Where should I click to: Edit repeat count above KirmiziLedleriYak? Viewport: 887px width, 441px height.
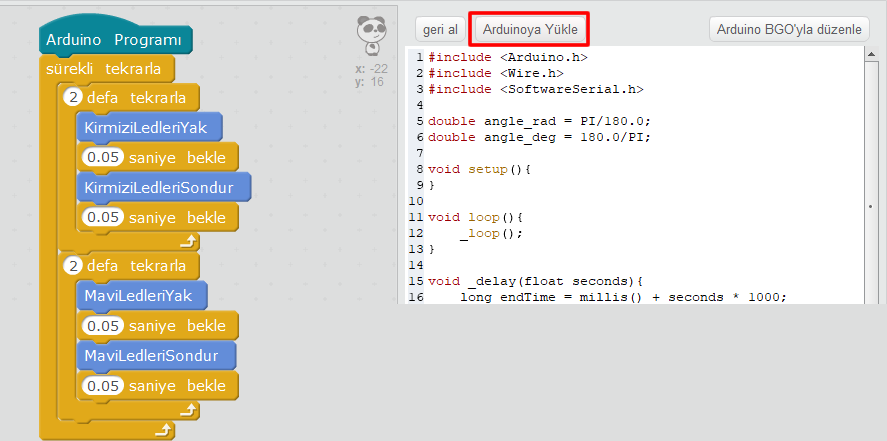point(72,97)
